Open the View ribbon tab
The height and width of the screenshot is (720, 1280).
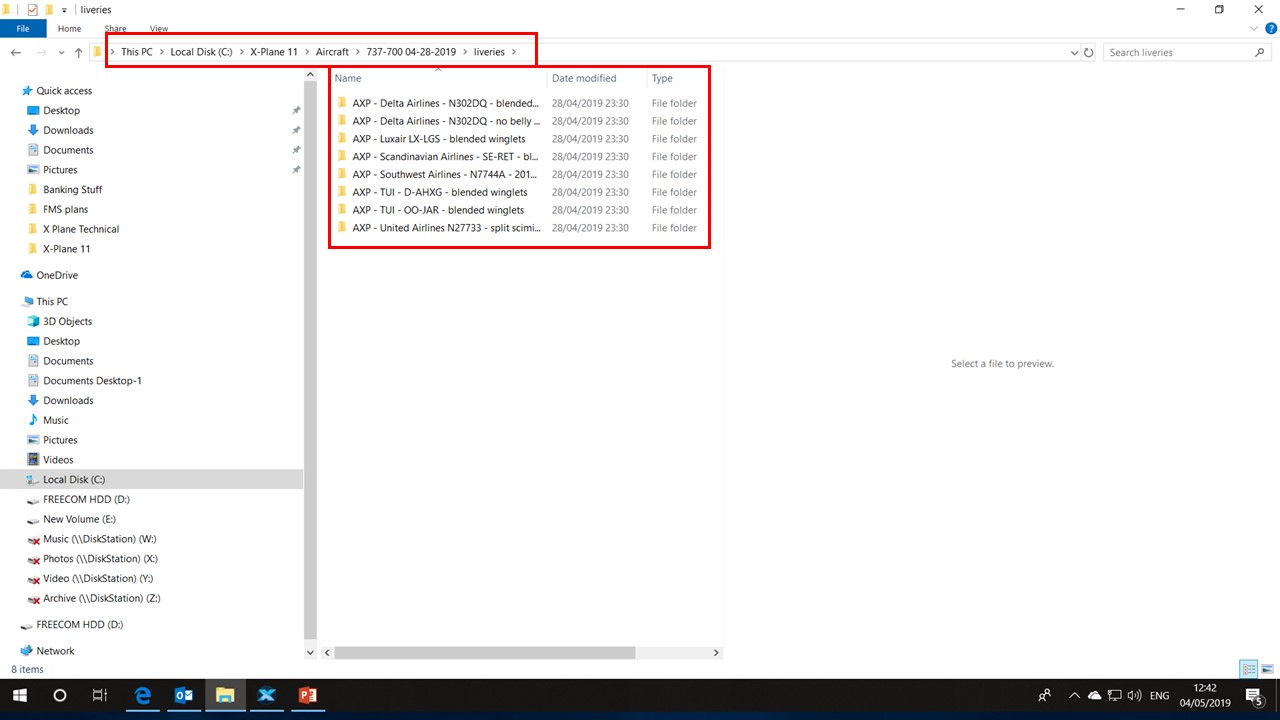click(158, 29)
